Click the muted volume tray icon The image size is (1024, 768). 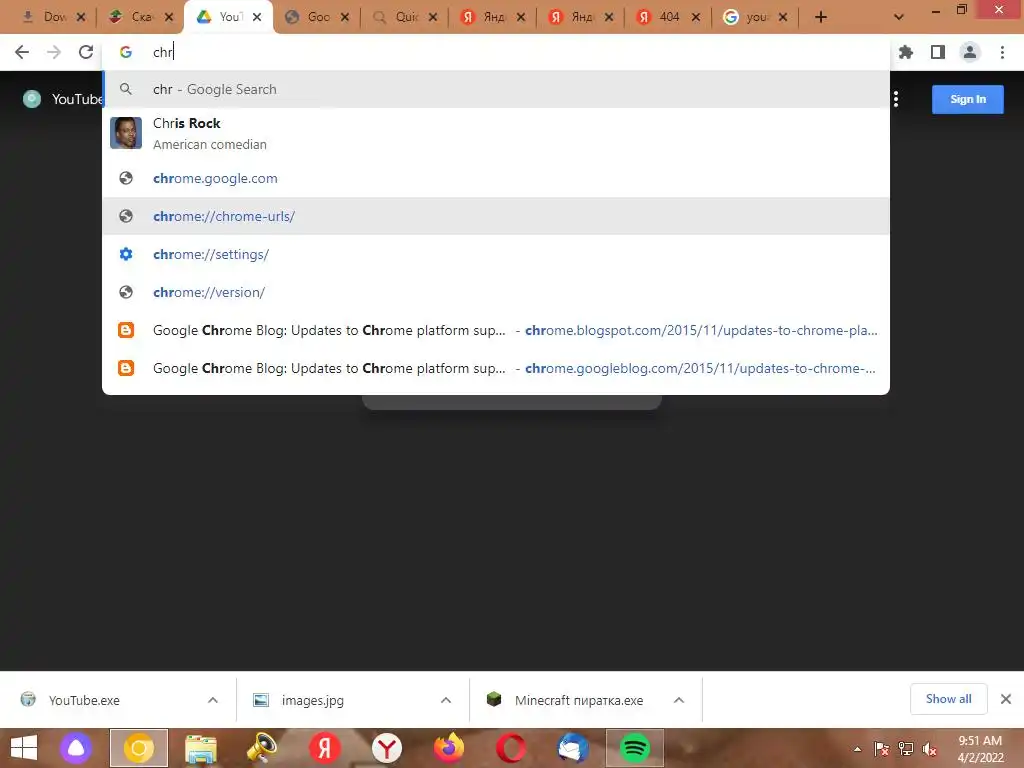pos(930,749)
